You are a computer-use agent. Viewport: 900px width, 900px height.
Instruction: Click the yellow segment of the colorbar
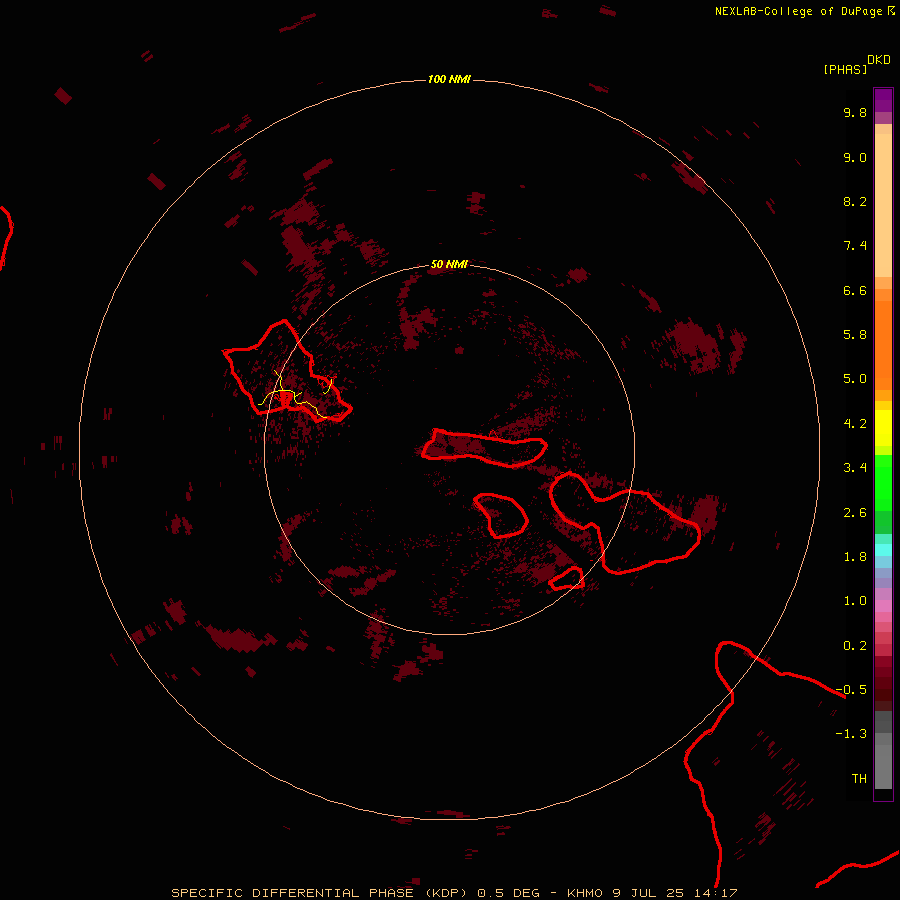coord(883,428)
